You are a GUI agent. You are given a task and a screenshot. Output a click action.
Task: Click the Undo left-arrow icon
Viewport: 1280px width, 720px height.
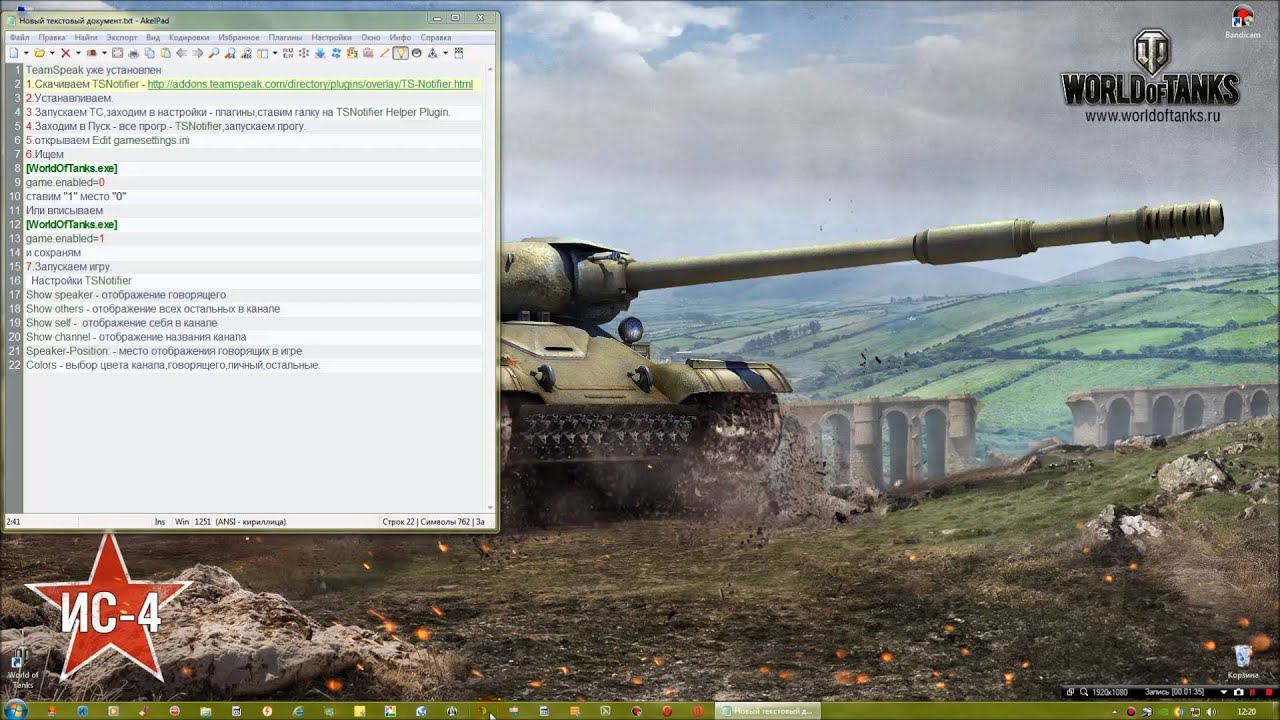pyautogui.click(x=182, y=53)
